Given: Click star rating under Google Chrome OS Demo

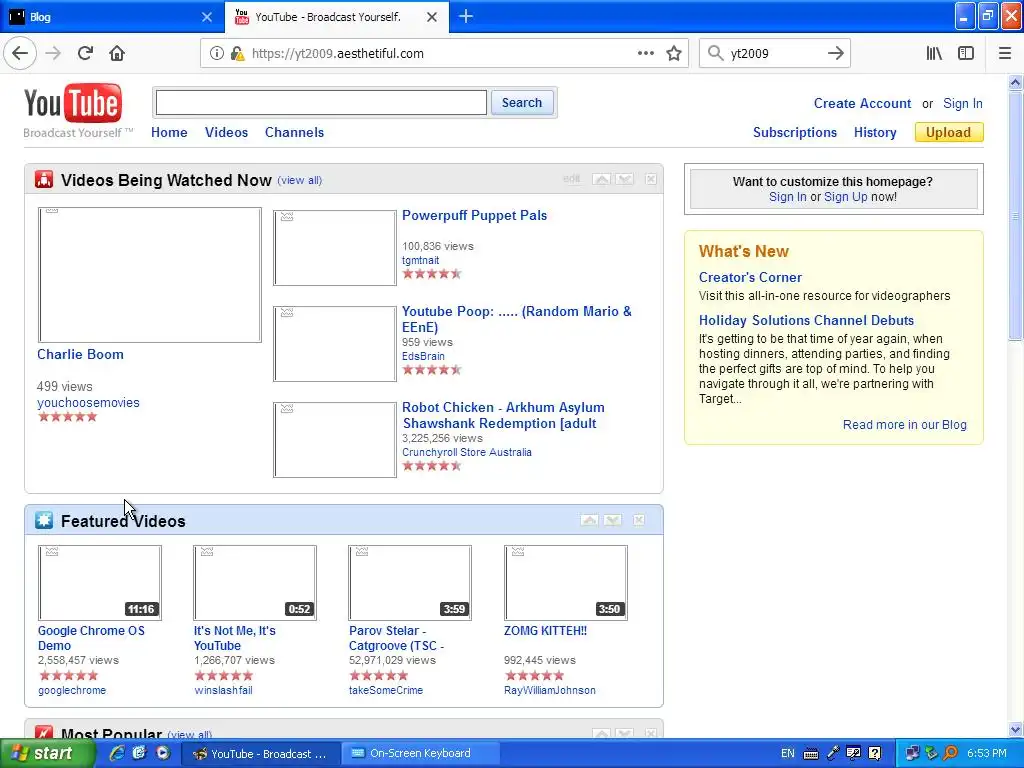Looking at the screenshot, I should coord(68,675).
